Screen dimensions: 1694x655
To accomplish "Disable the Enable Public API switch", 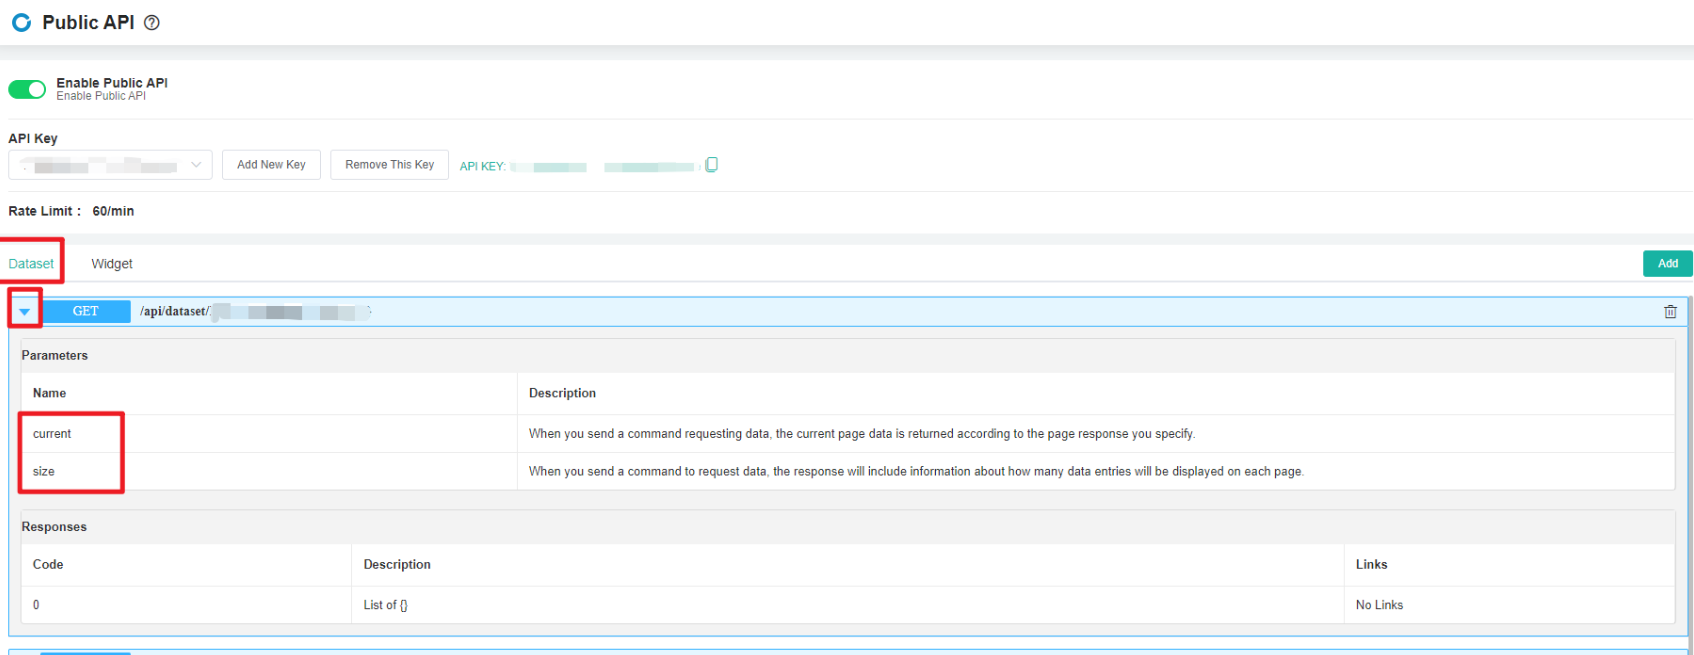I will (27, 90).
